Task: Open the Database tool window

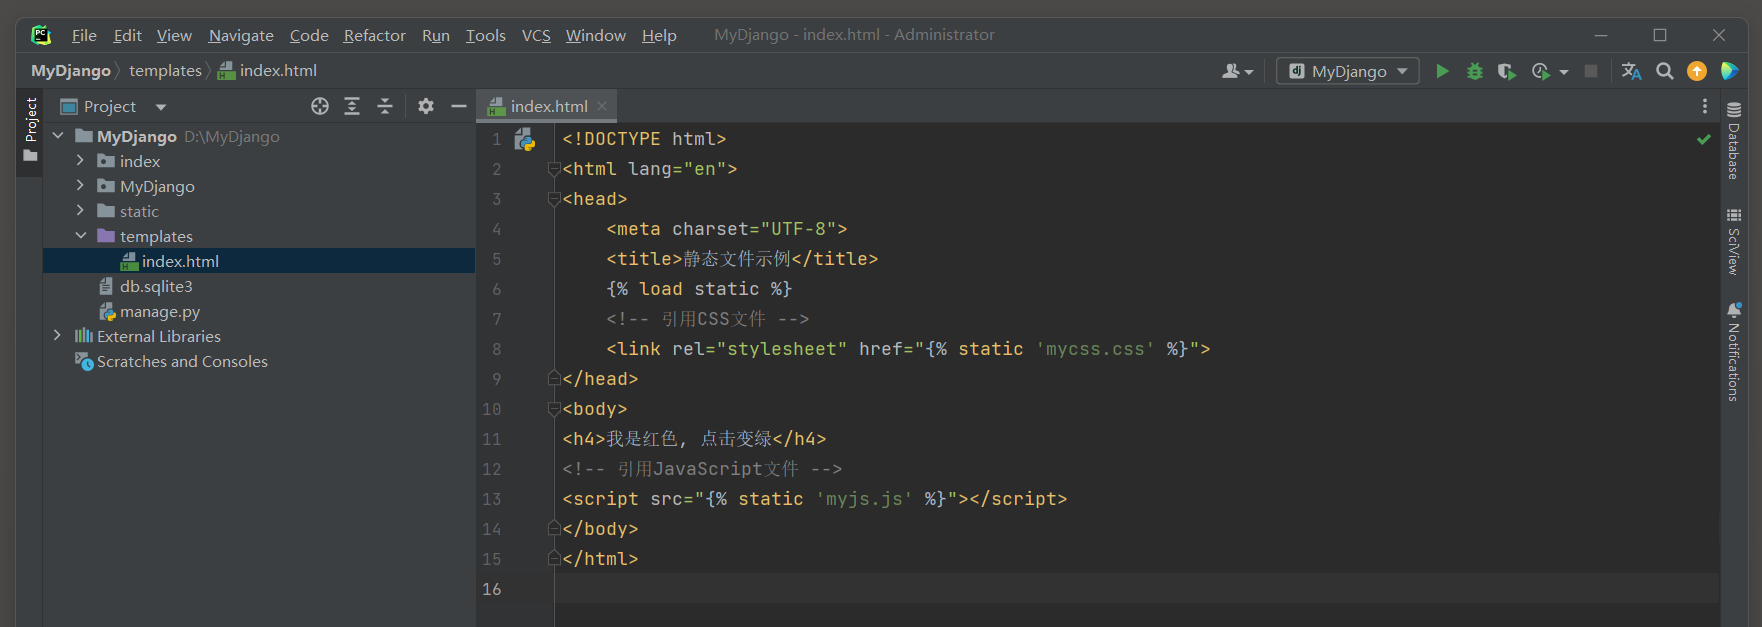Action: click(x=1734, y=141)
